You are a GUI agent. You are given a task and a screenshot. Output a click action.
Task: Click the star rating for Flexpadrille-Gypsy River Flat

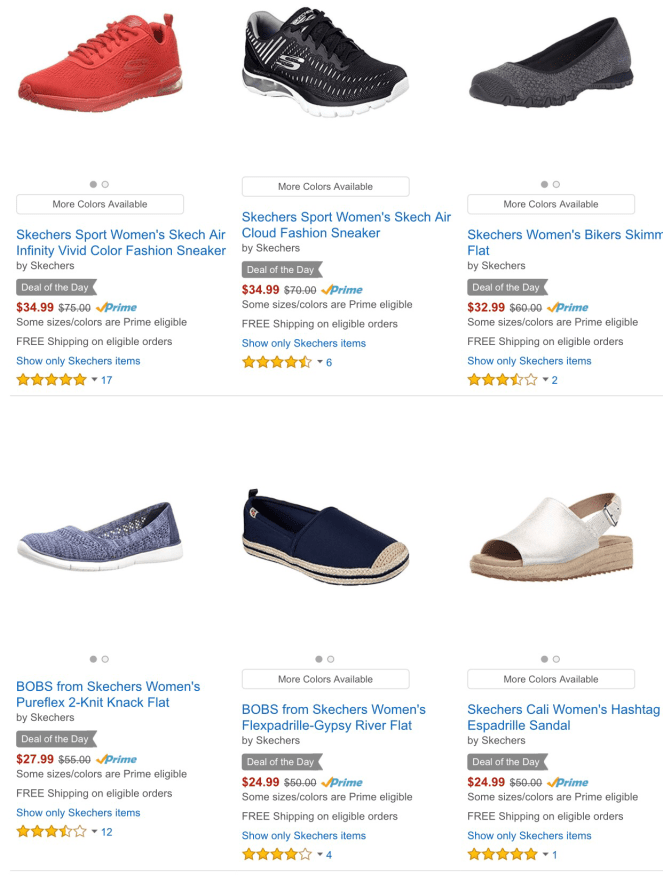coord(277,855)
